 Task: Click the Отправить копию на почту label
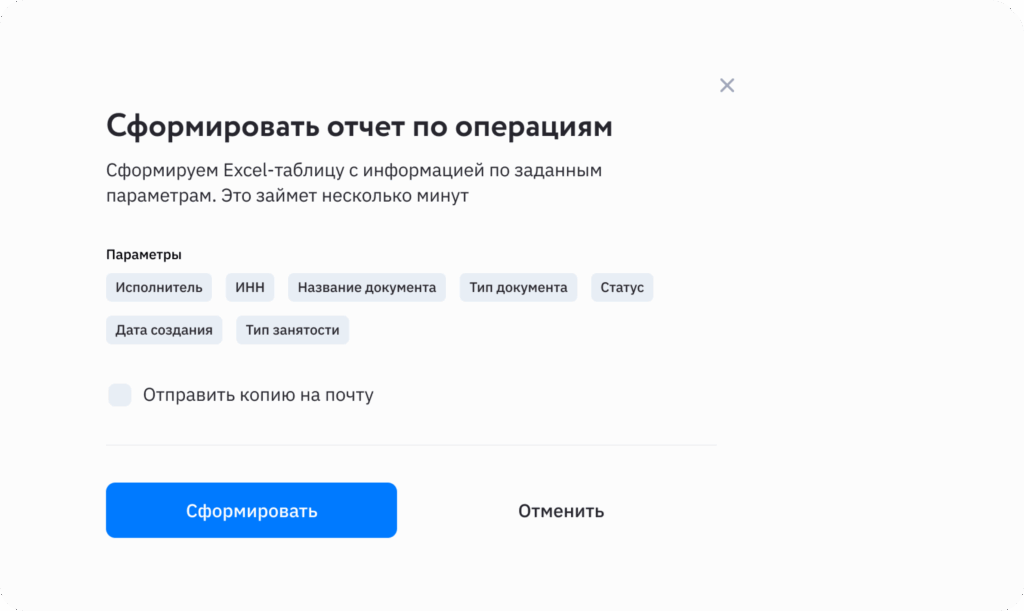tap(258, 395)
